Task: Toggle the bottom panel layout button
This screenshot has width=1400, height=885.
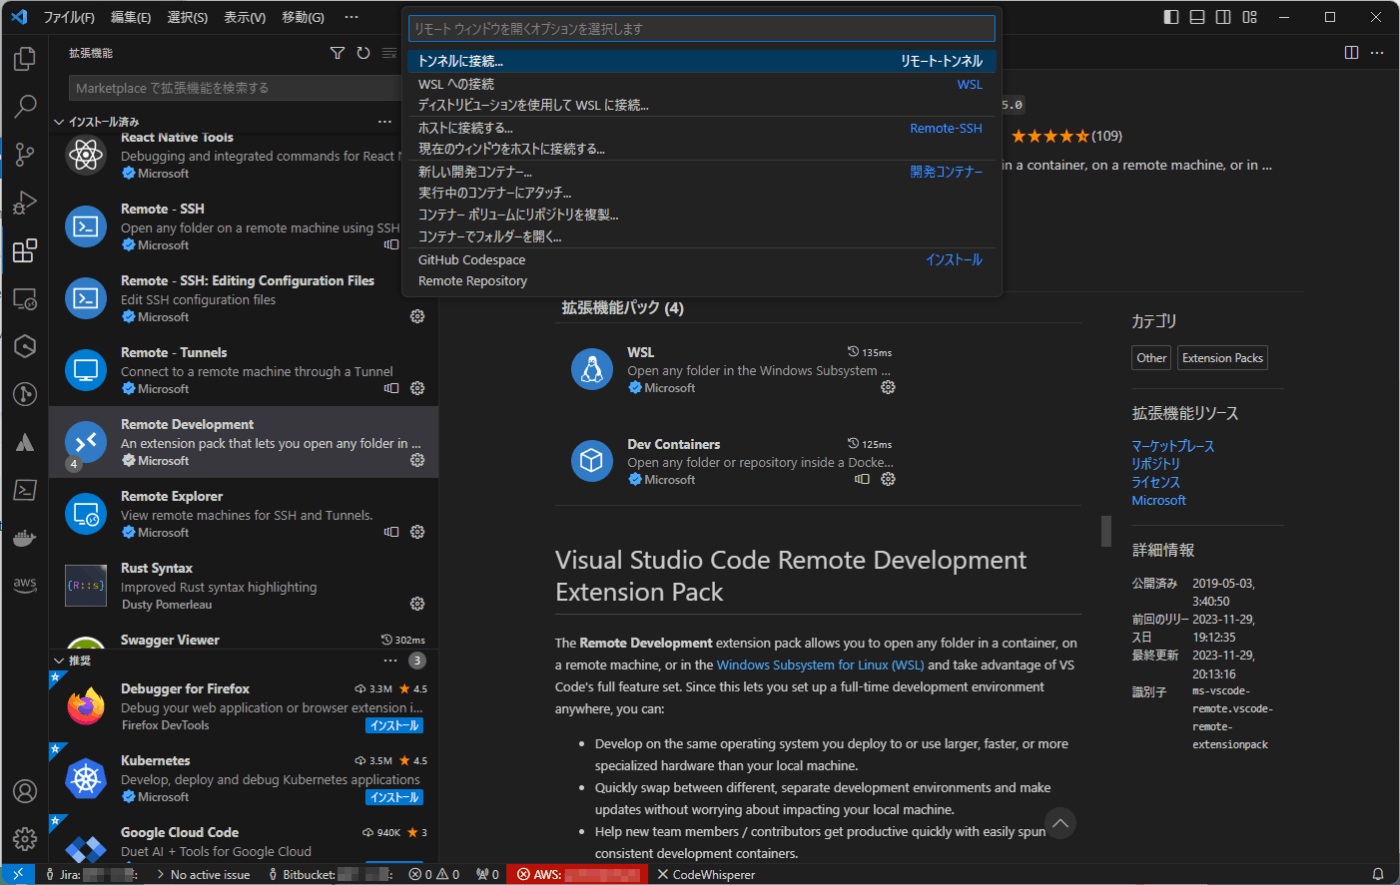Action: point(1197,17)
